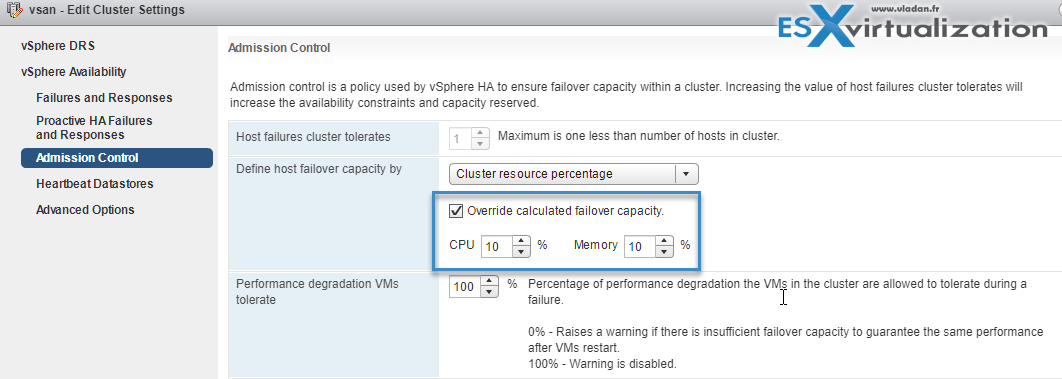Image resolution: width=1062 pixels, height=379 pixels.
Task: Increase CPU percentage with up arrow
Action: (x=520, y=241)
